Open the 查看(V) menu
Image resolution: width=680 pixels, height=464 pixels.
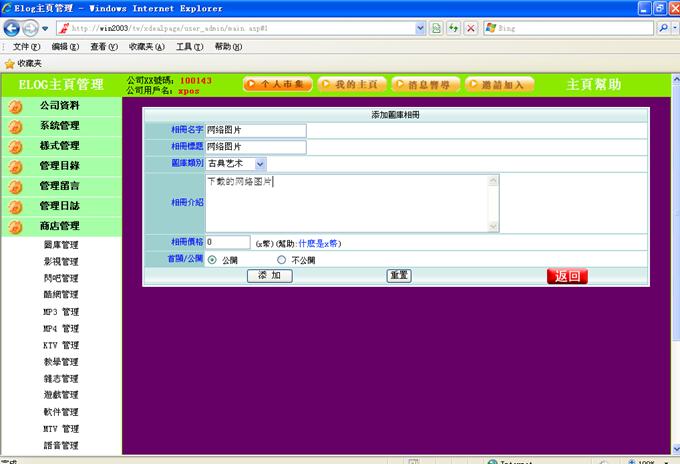pyautogui.click(x=99, y=47)
